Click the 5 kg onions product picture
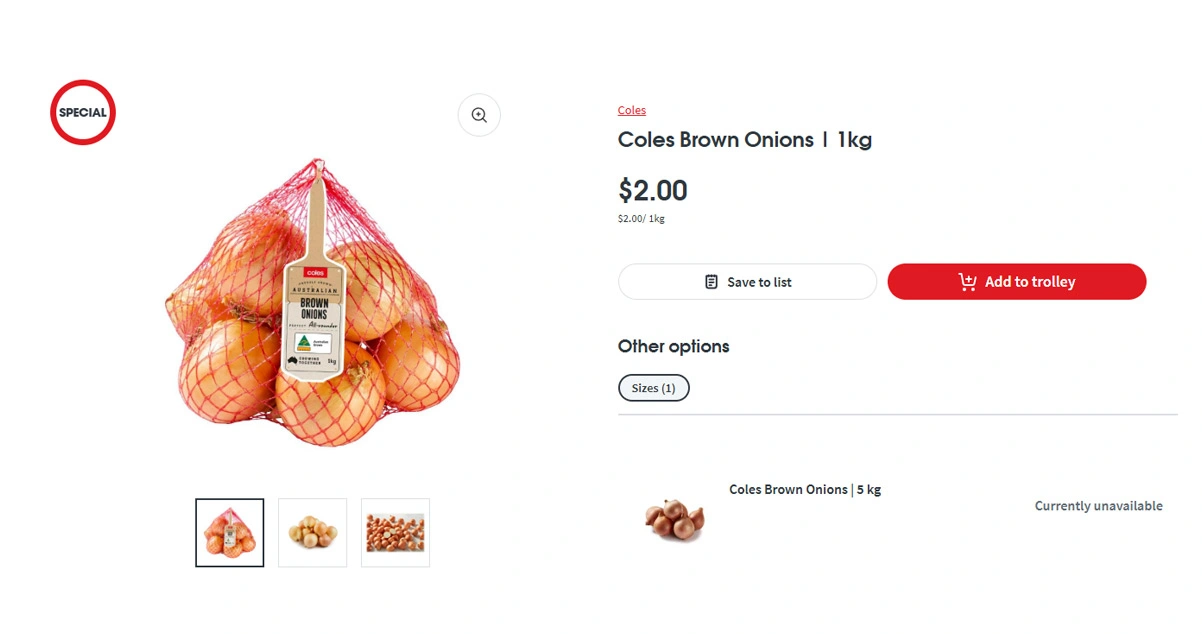Viewport: 1202px width, 634px height. (674, 519)
